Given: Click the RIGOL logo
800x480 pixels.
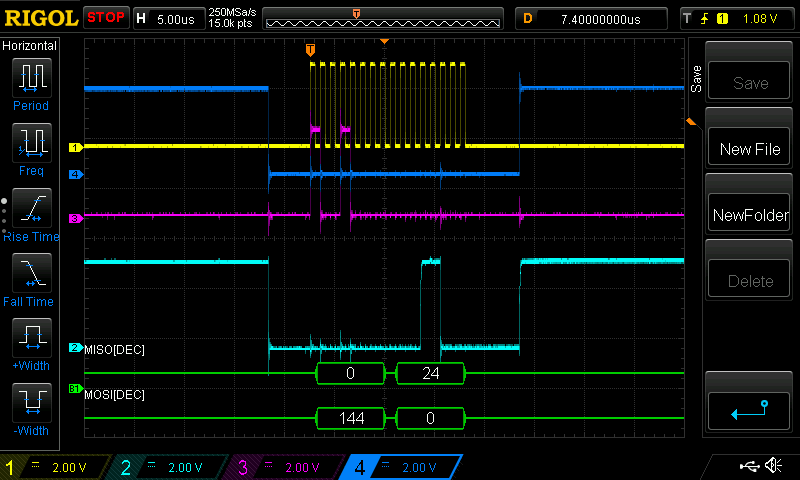Looking at the screenshot, I should tap(41, 18).
